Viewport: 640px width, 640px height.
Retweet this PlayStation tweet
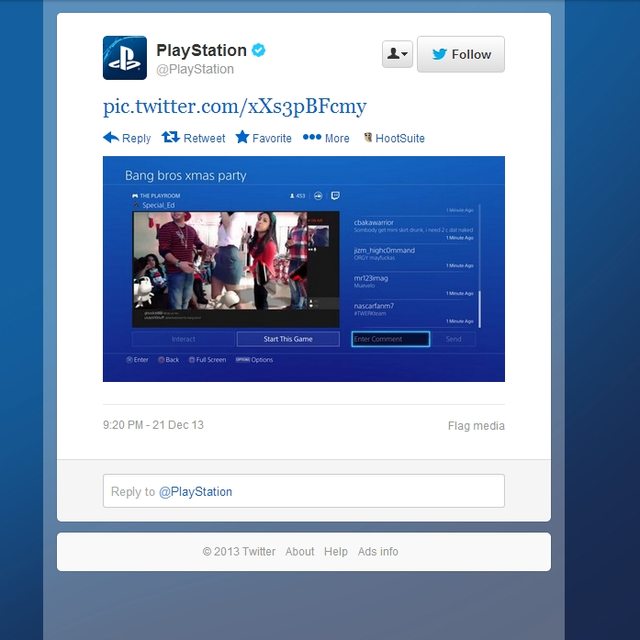tap(194, 138)
